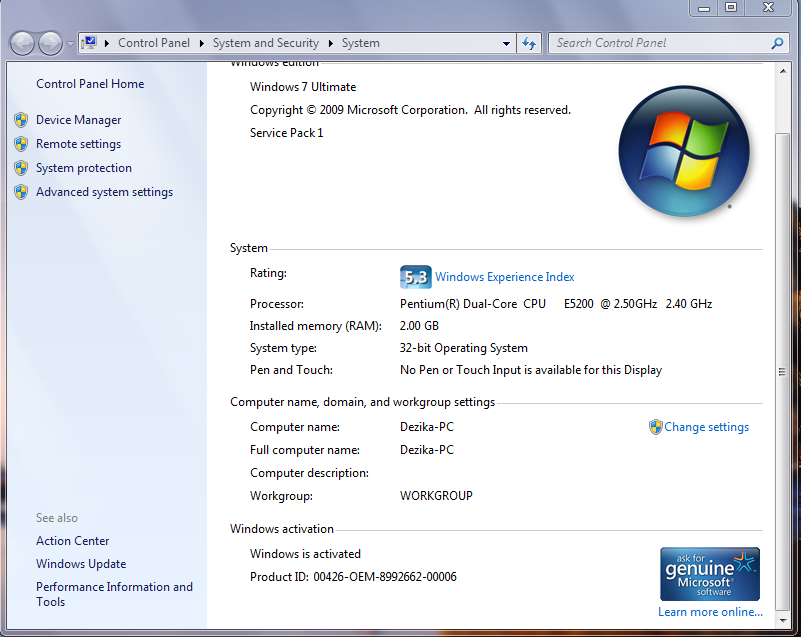The image size is (801, 637).
Task: Click the search magnifier icon
Action: (x=777, y=43)
